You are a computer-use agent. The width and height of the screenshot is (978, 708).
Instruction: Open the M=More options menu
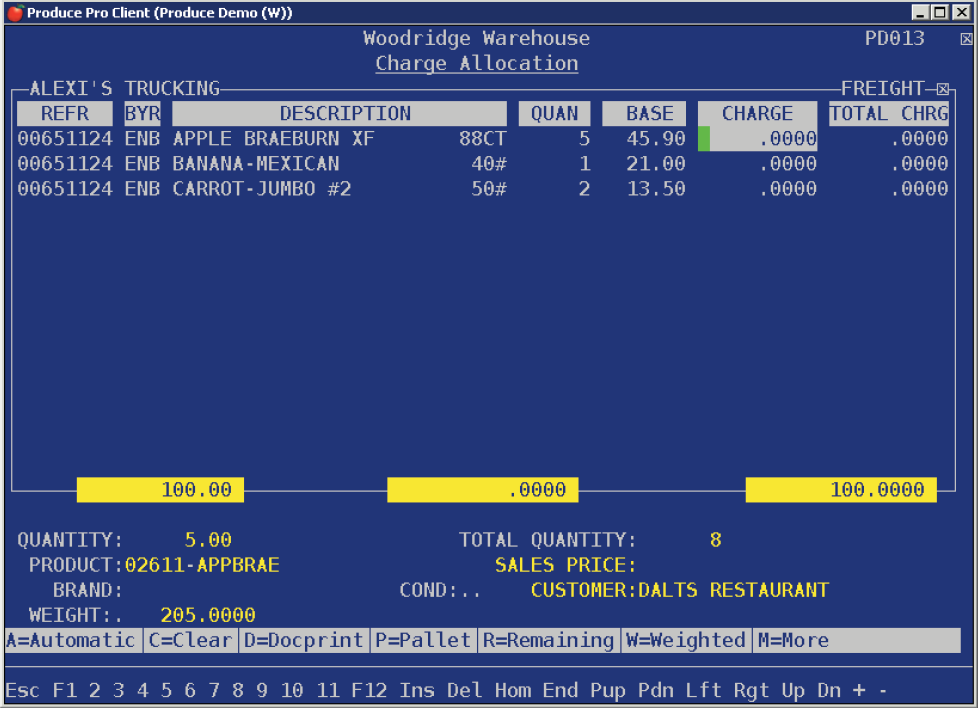(x=793, y=640)
